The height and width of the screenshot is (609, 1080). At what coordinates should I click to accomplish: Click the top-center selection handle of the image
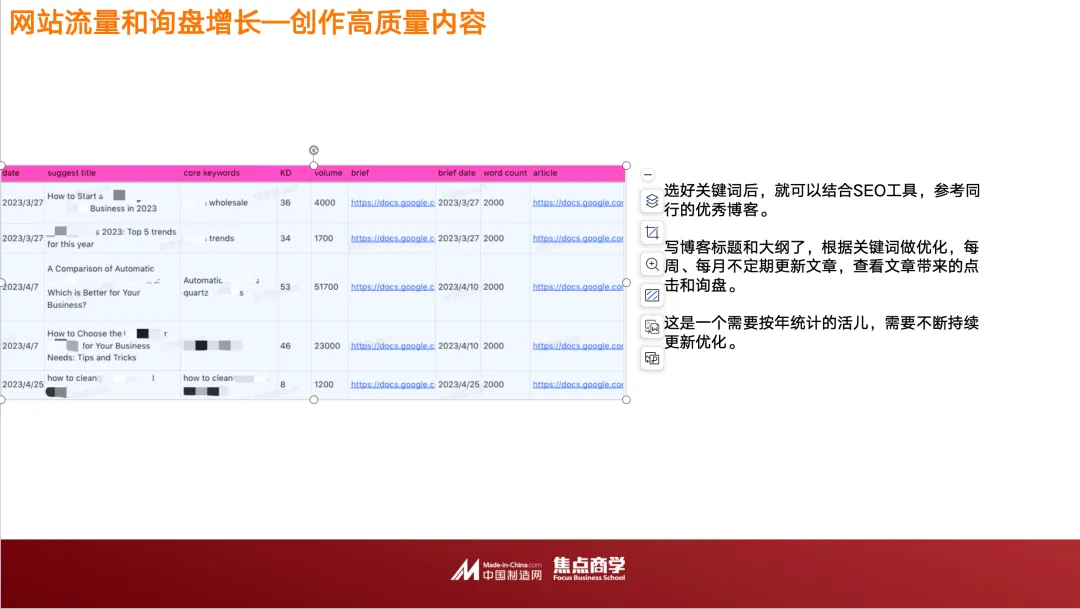click(312, 164)
